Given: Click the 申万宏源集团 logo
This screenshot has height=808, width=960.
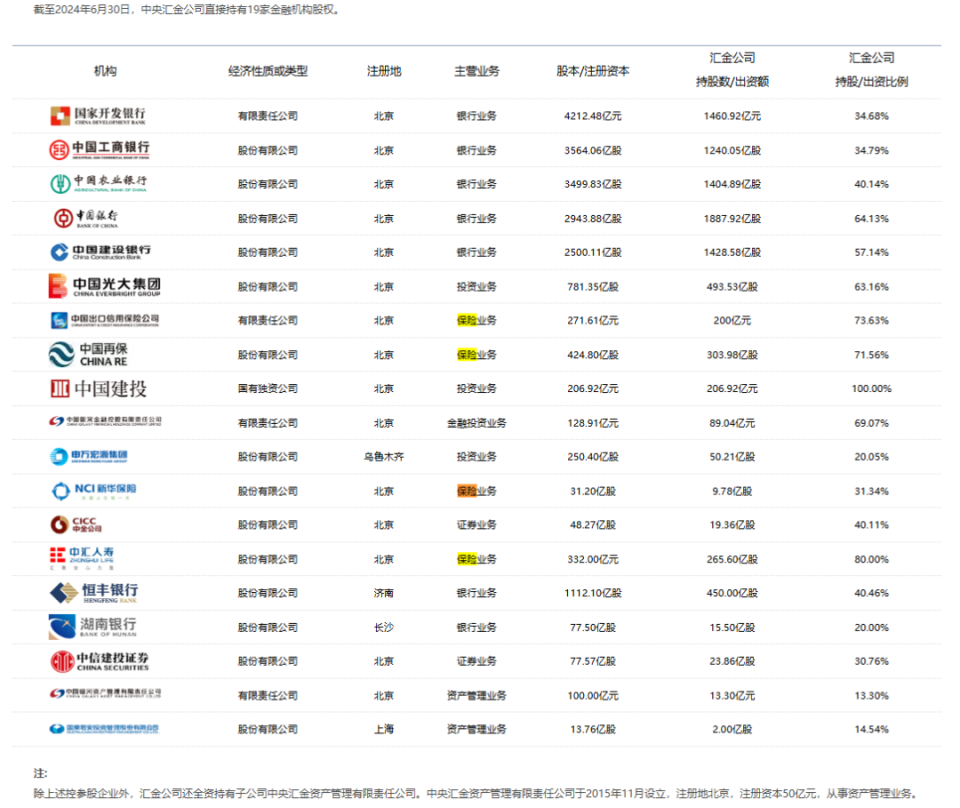Looking at the screenshot, I should coord(89,457).
